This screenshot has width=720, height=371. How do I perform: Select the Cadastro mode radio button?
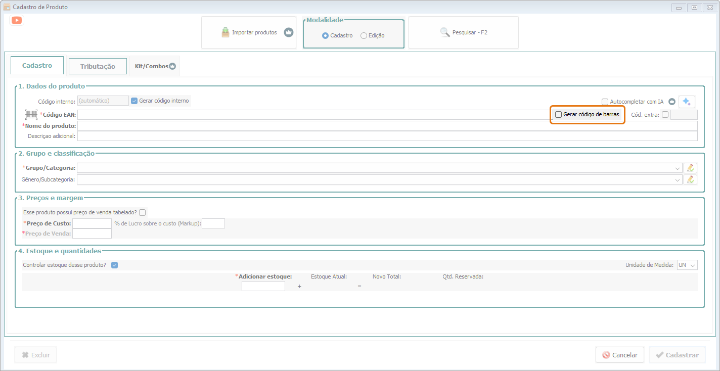pyautogui.click(x=325, y=35)
